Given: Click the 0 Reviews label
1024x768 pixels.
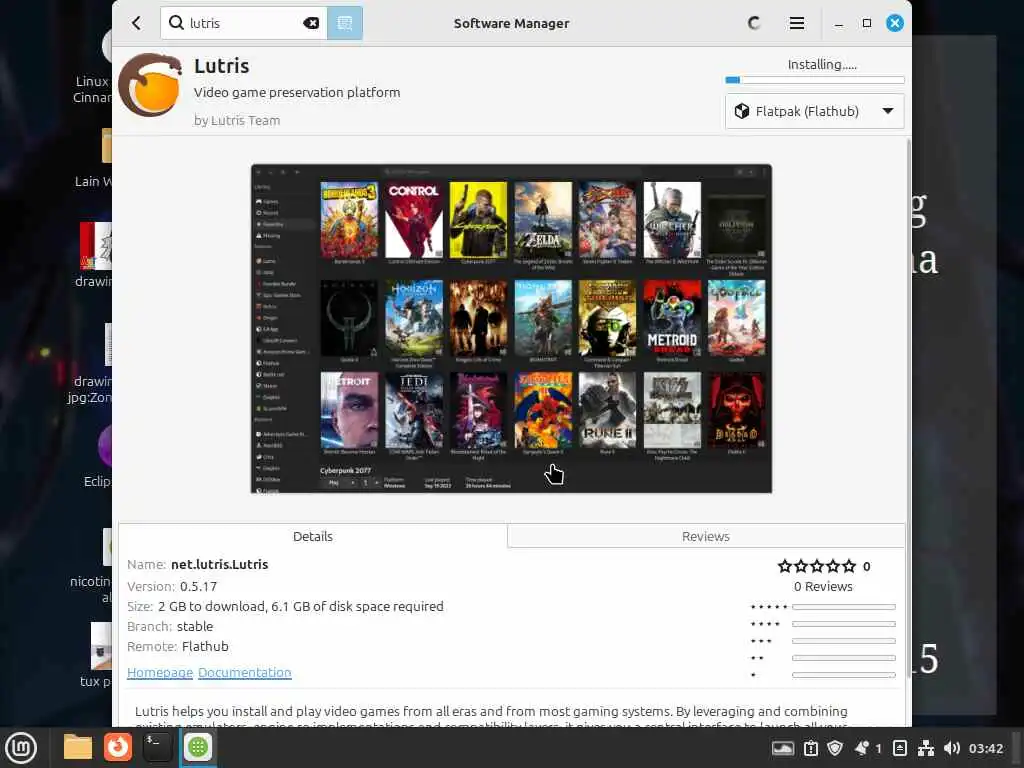Looking at the screenshot, I should [823, 586].
